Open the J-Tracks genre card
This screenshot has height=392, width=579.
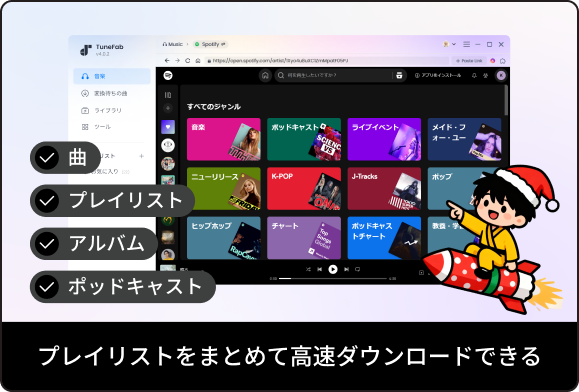click(384, 189)
